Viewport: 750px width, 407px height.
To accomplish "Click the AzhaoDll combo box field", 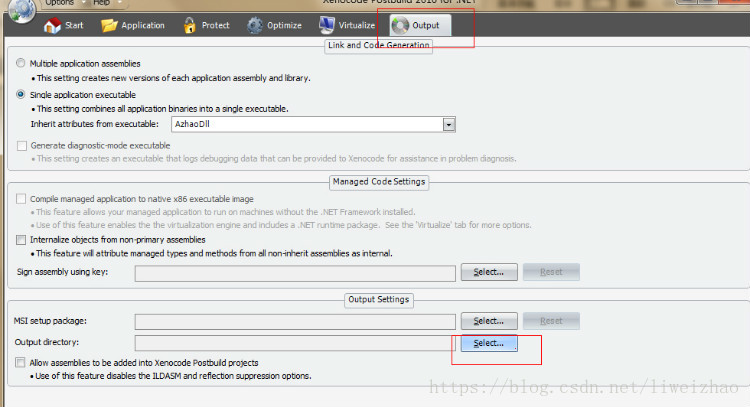I will click(313, 124).
